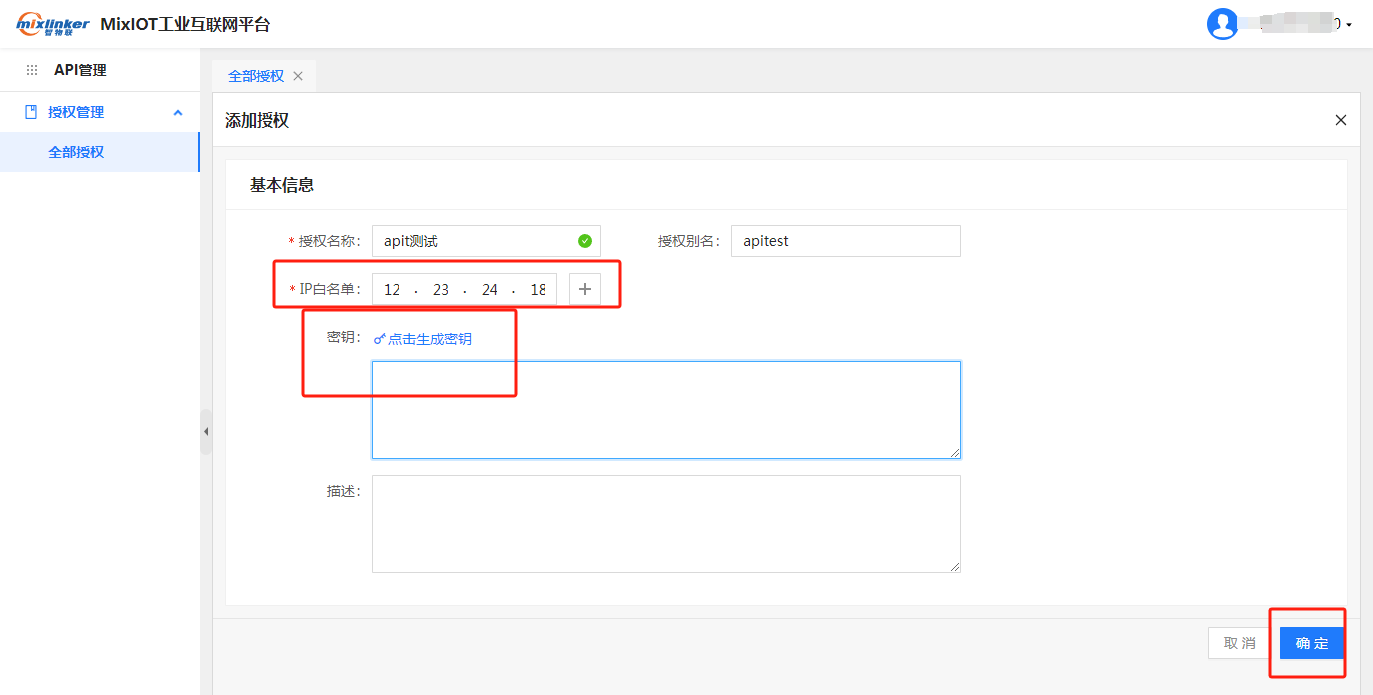Click 点击生成密钥 link

[423, 339]
